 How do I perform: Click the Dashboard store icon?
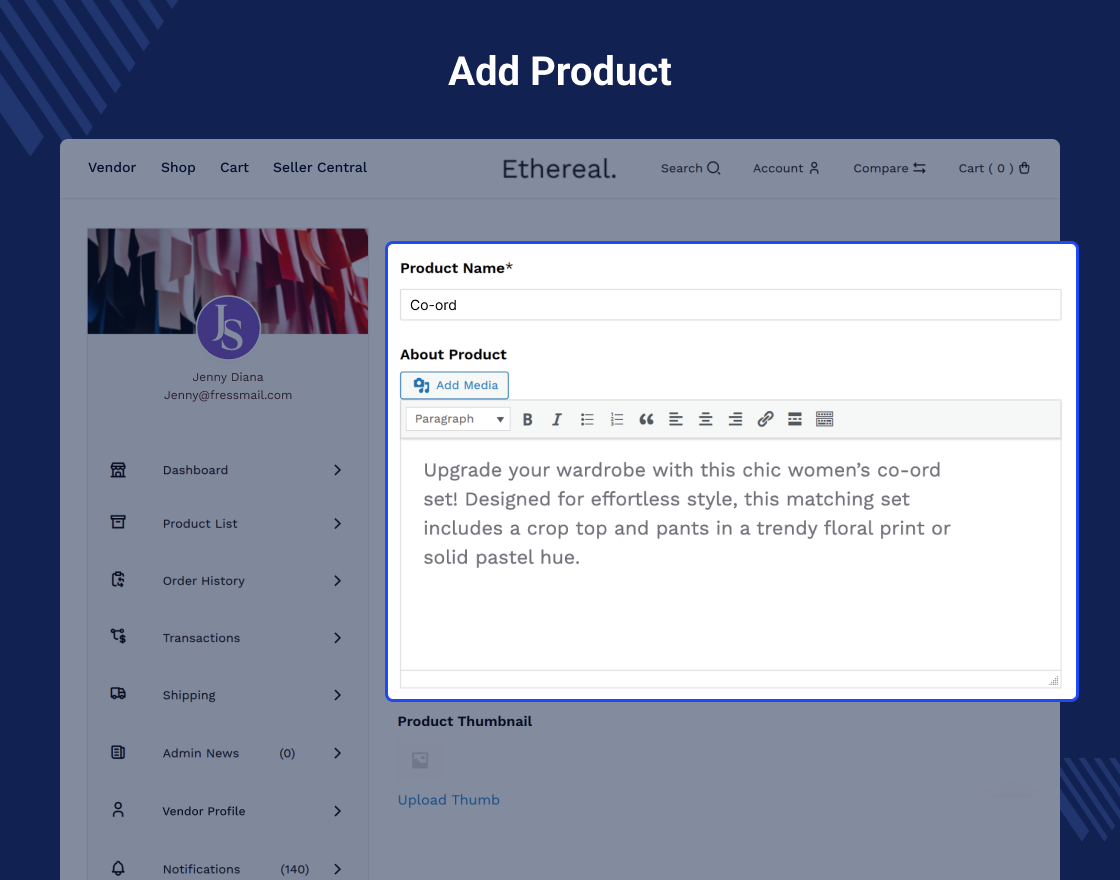pyautogui.click(x=119, y=470)
